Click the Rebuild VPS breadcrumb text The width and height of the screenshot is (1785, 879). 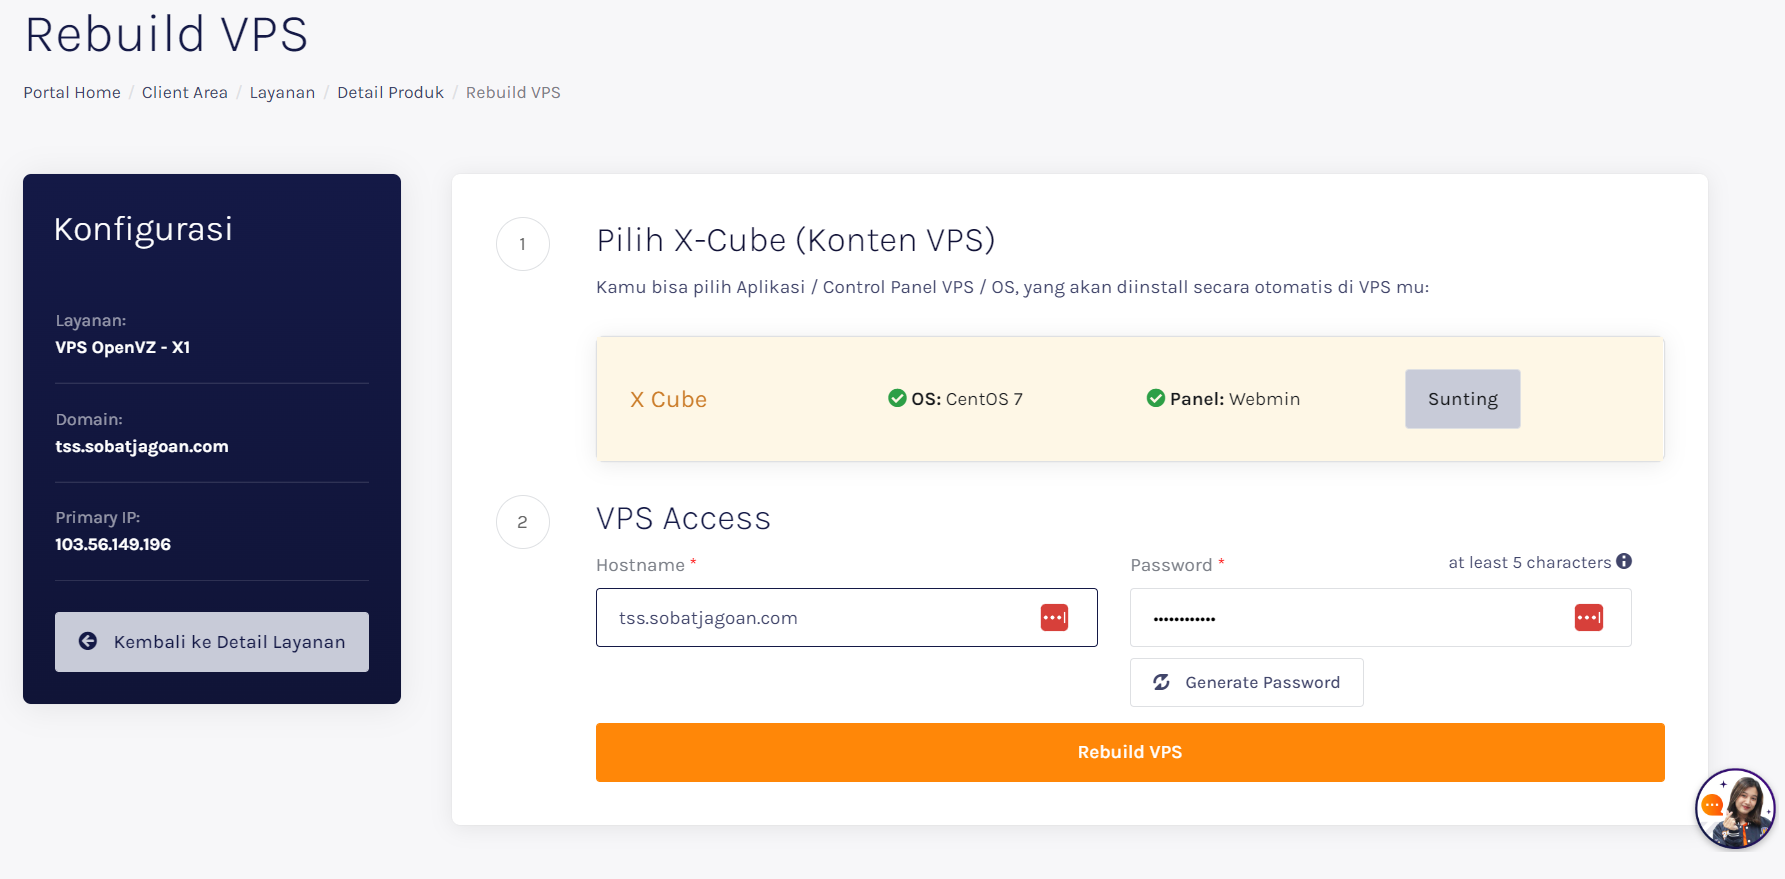(x=513, y=92)
